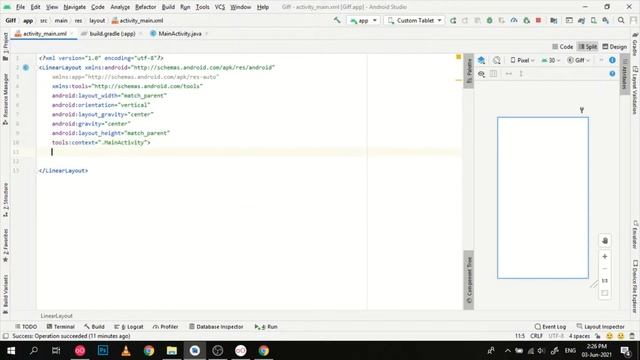Click the Zoom to Fit Screen icon
640x360 pixels.
click(605, 293)
